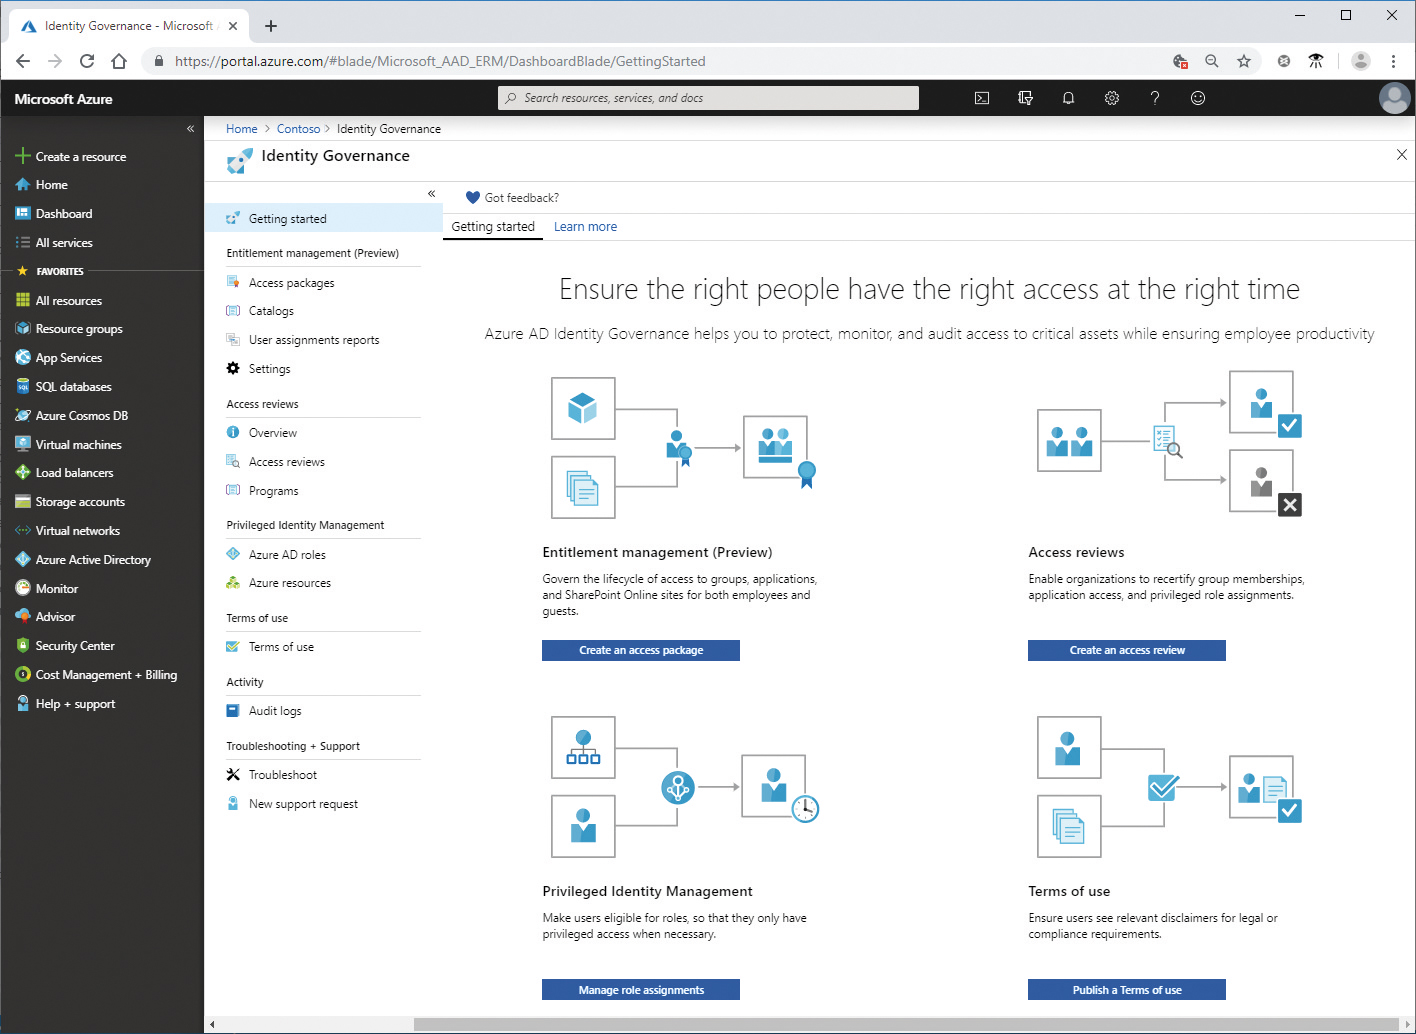Click the search resources input field
Screen dimensions: 1416x1034
[708, 98]
